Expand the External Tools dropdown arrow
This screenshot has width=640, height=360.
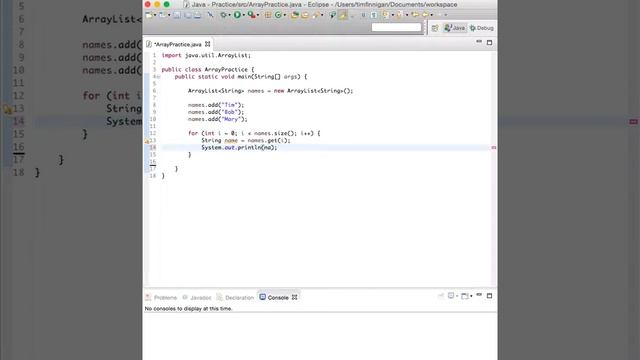tap(258, 15)
